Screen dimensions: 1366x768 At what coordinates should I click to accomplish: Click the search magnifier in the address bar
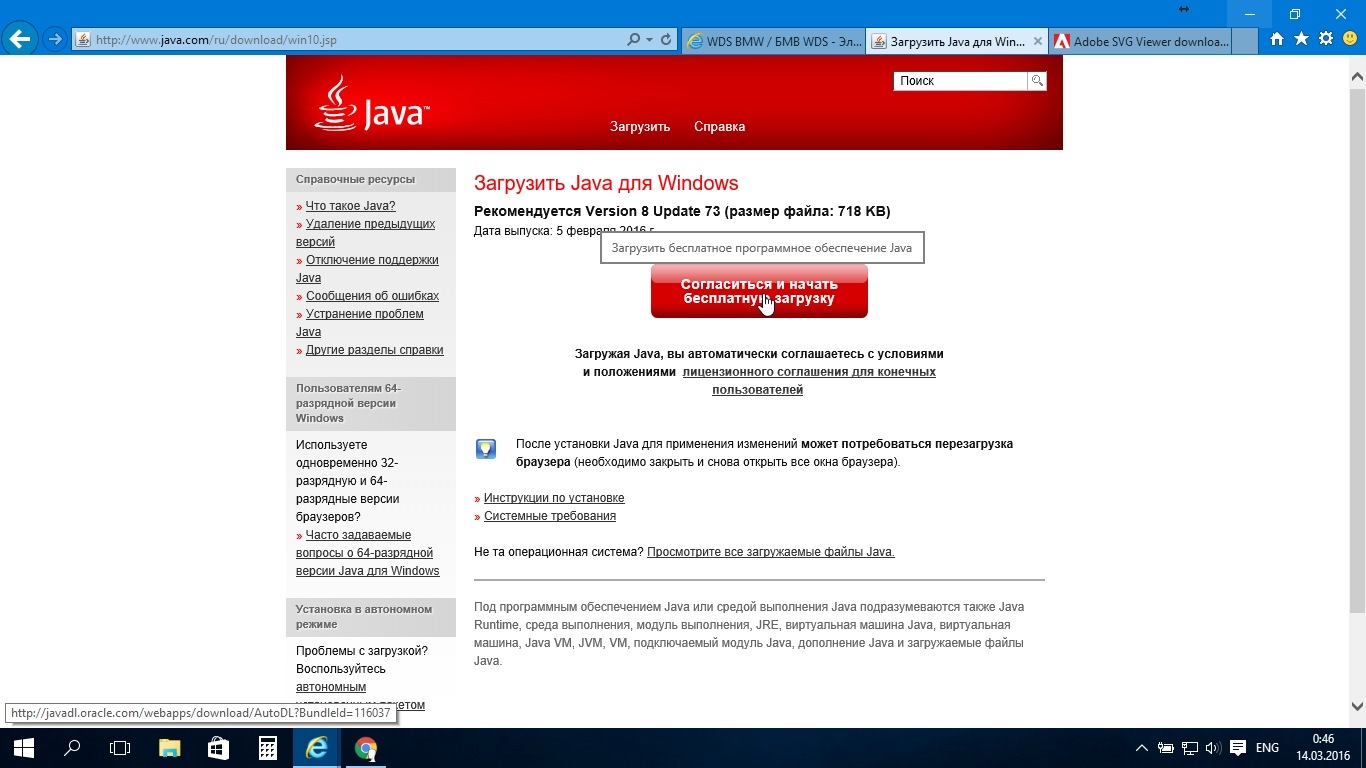(x=634, y=40)
